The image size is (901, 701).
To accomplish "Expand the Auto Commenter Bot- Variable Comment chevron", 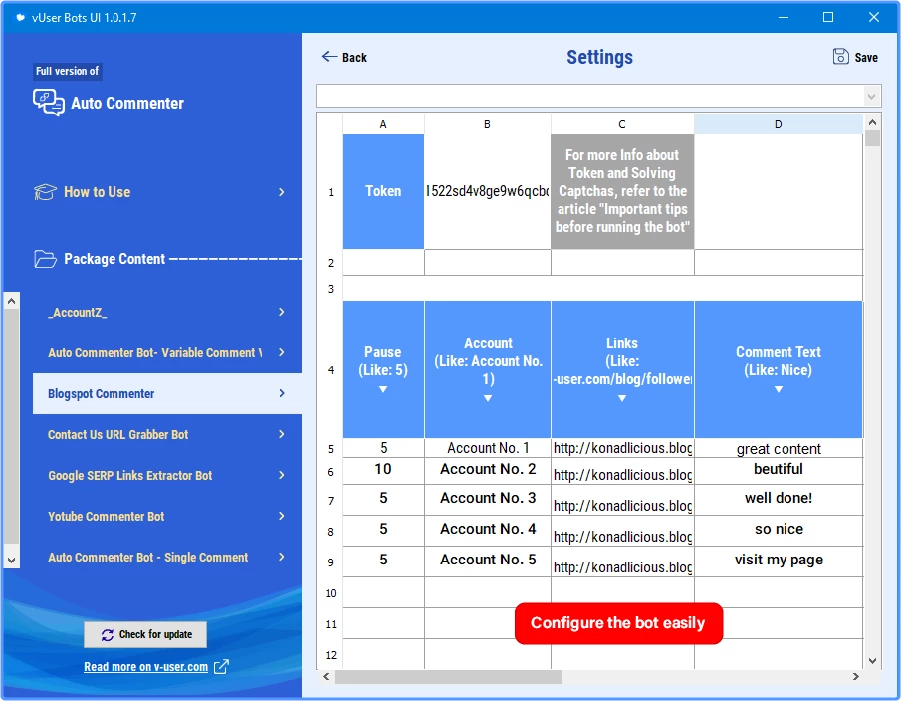I will [282, 352].
